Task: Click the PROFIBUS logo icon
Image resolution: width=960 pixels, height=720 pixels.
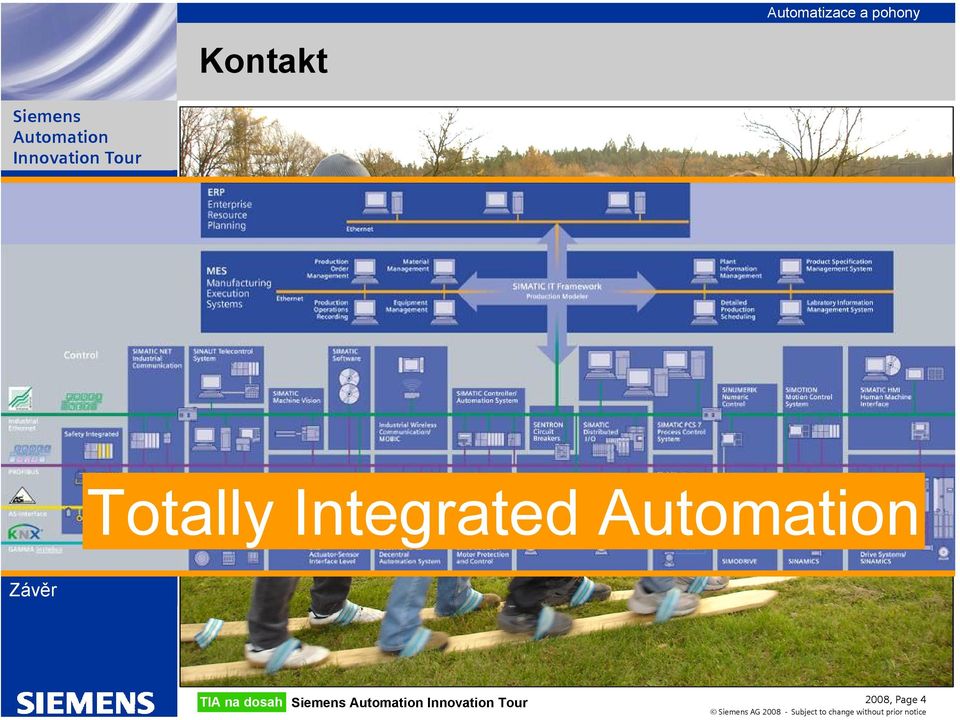Action: [29, 454]
